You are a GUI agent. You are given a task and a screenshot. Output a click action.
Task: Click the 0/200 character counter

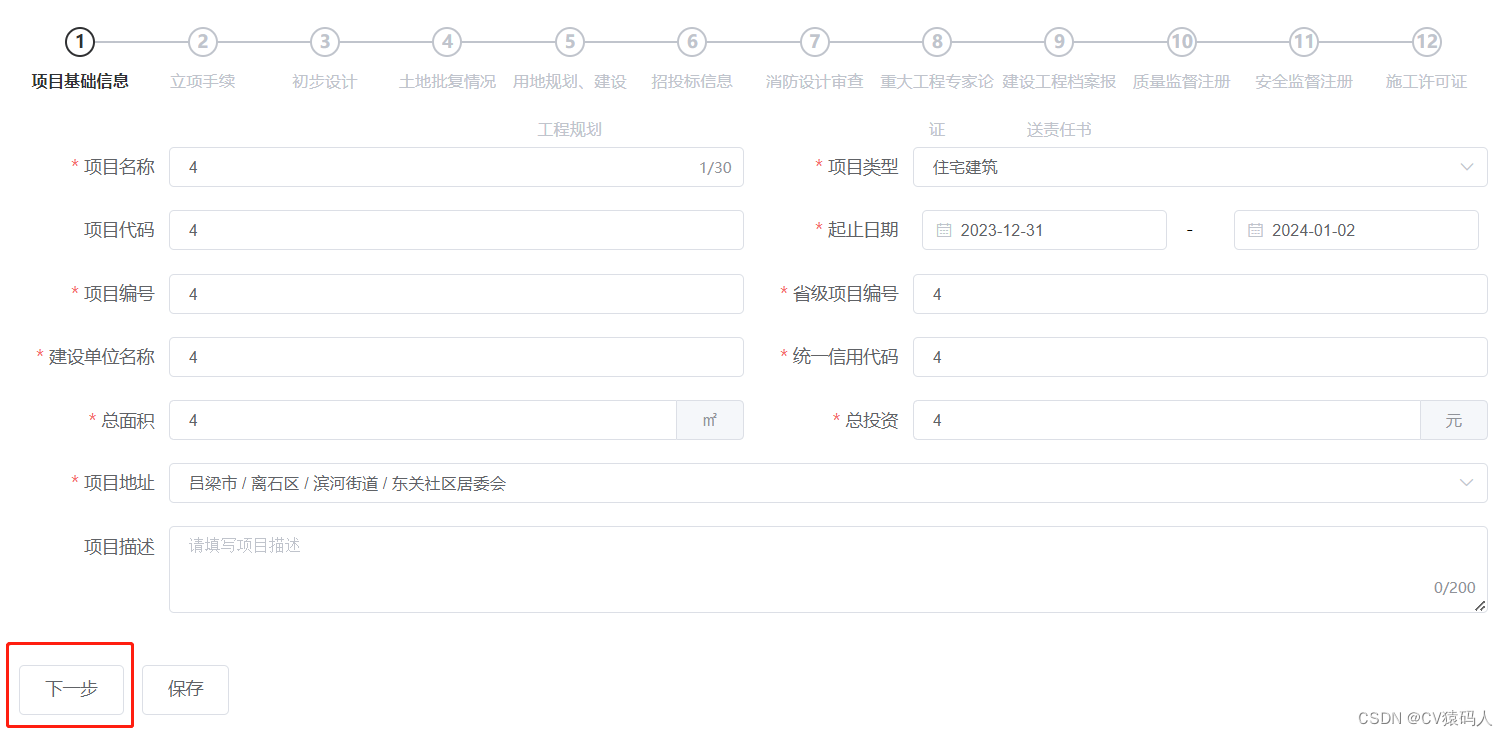click(1454, 588)
